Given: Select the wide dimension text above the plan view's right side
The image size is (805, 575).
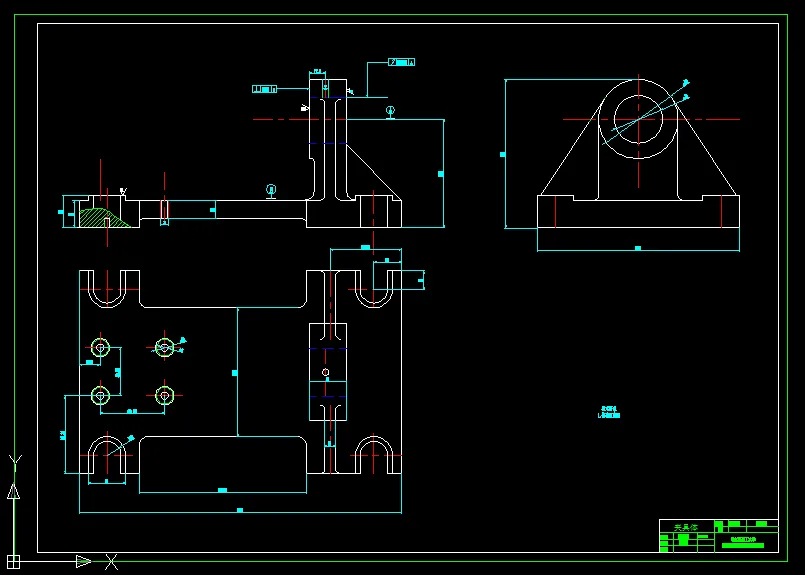Looking at the screenshot, I should coord(366,247).
